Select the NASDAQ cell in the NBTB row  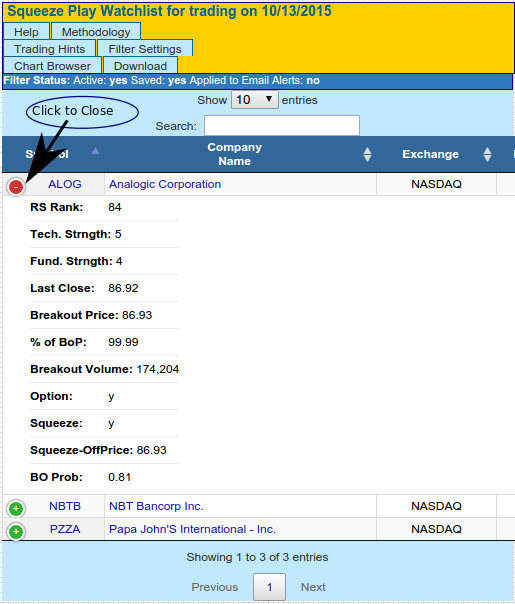click(x=436, y=506)
